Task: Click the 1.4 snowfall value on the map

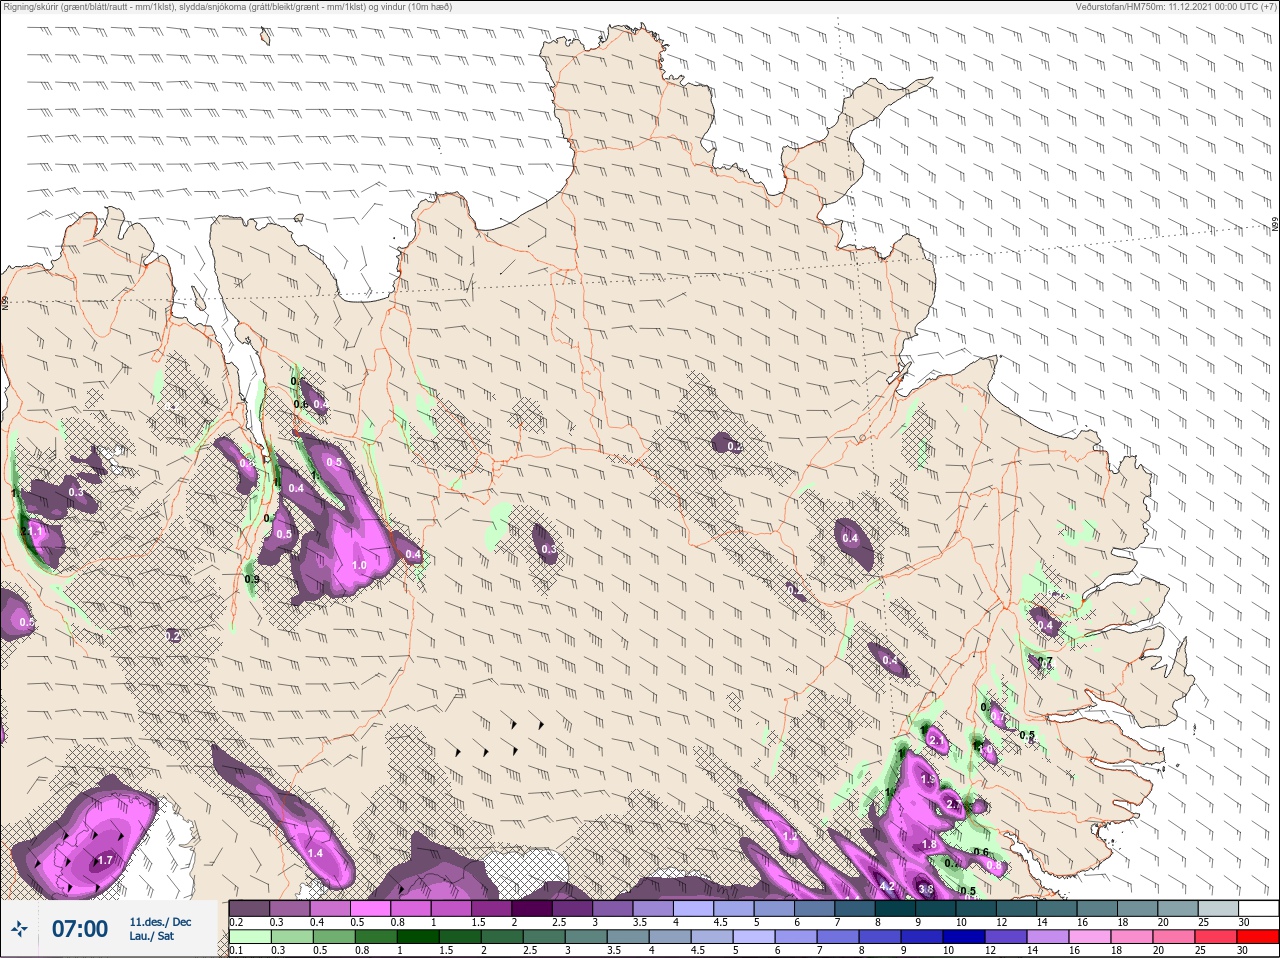Action: pos(315,853)
